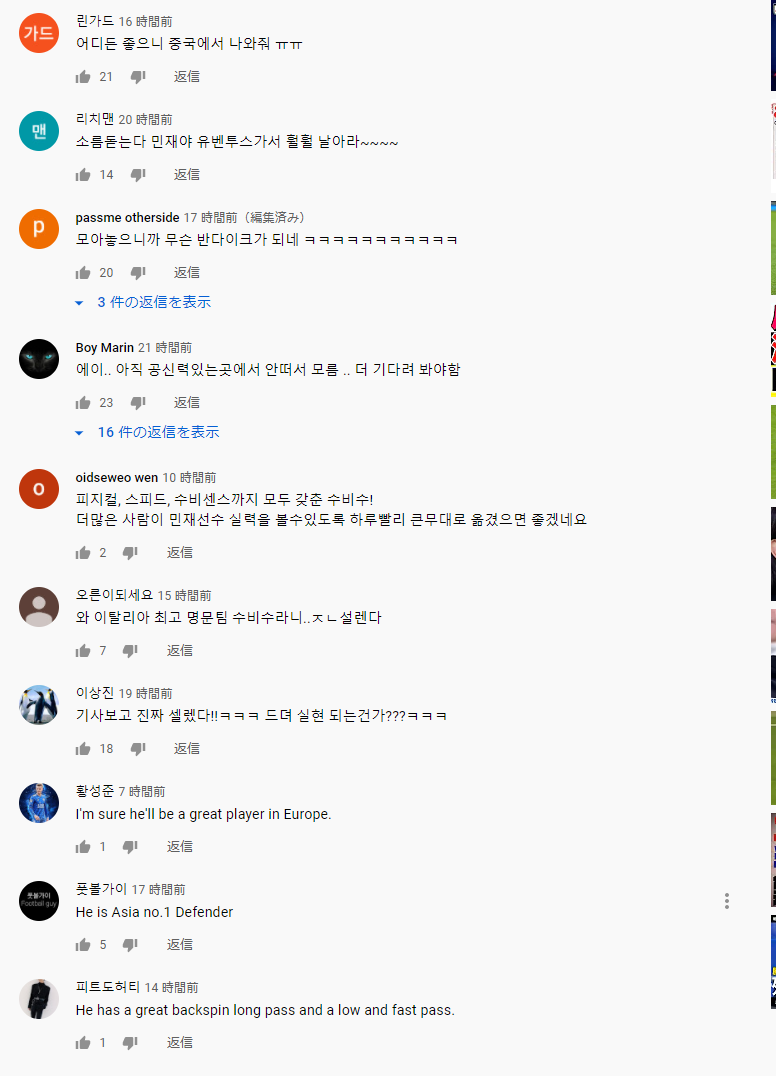This screenshot has height=1076, width=776.
Task: Reply to 린가드's comment
Action: (187, 77)
